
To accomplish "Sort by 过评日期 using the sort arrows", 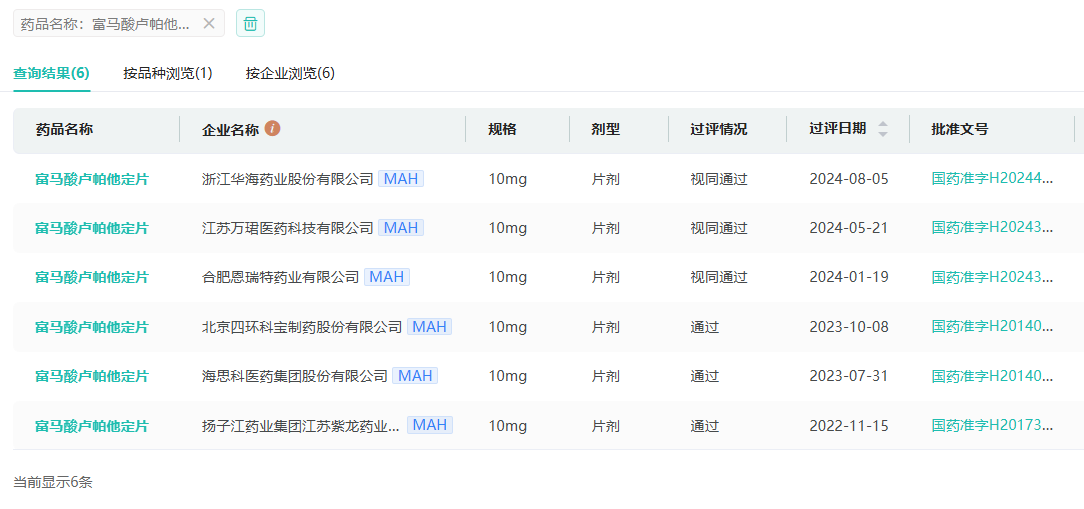I will (x=883, y=129).
